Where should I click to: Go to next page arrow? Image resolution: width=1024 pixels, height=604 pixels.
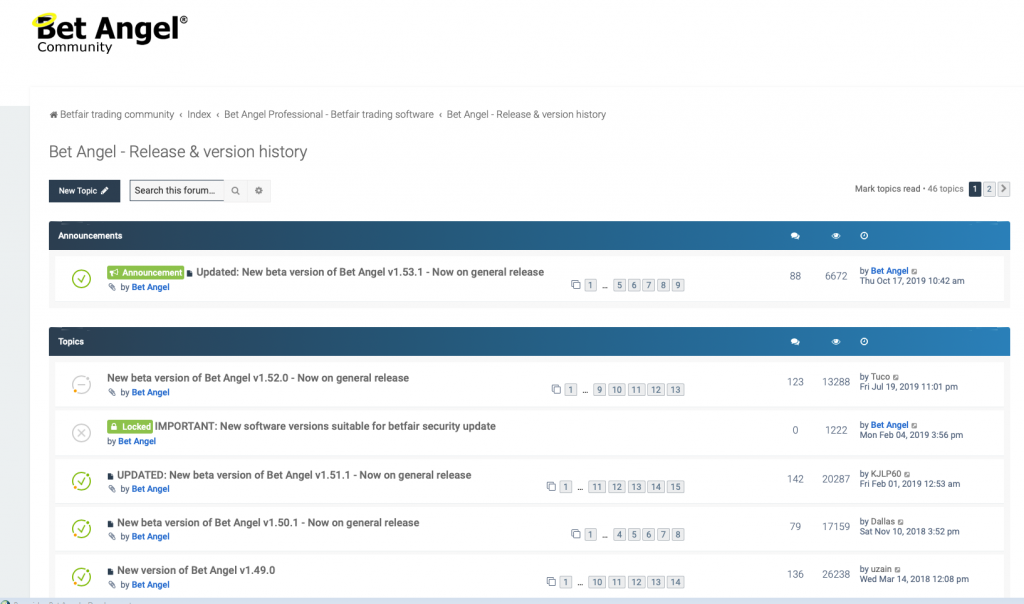coord(1004,189)
